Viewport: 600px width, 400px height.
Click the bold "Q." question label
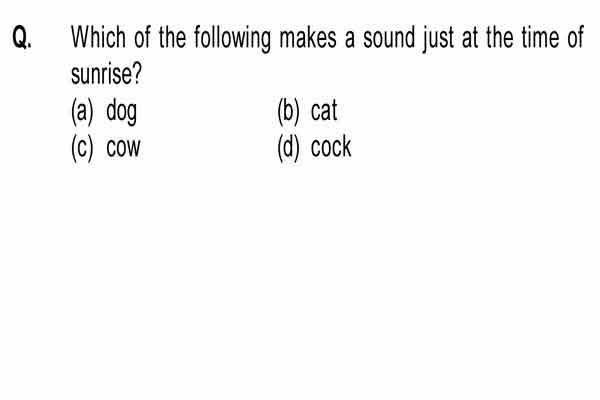click(22, 38)
